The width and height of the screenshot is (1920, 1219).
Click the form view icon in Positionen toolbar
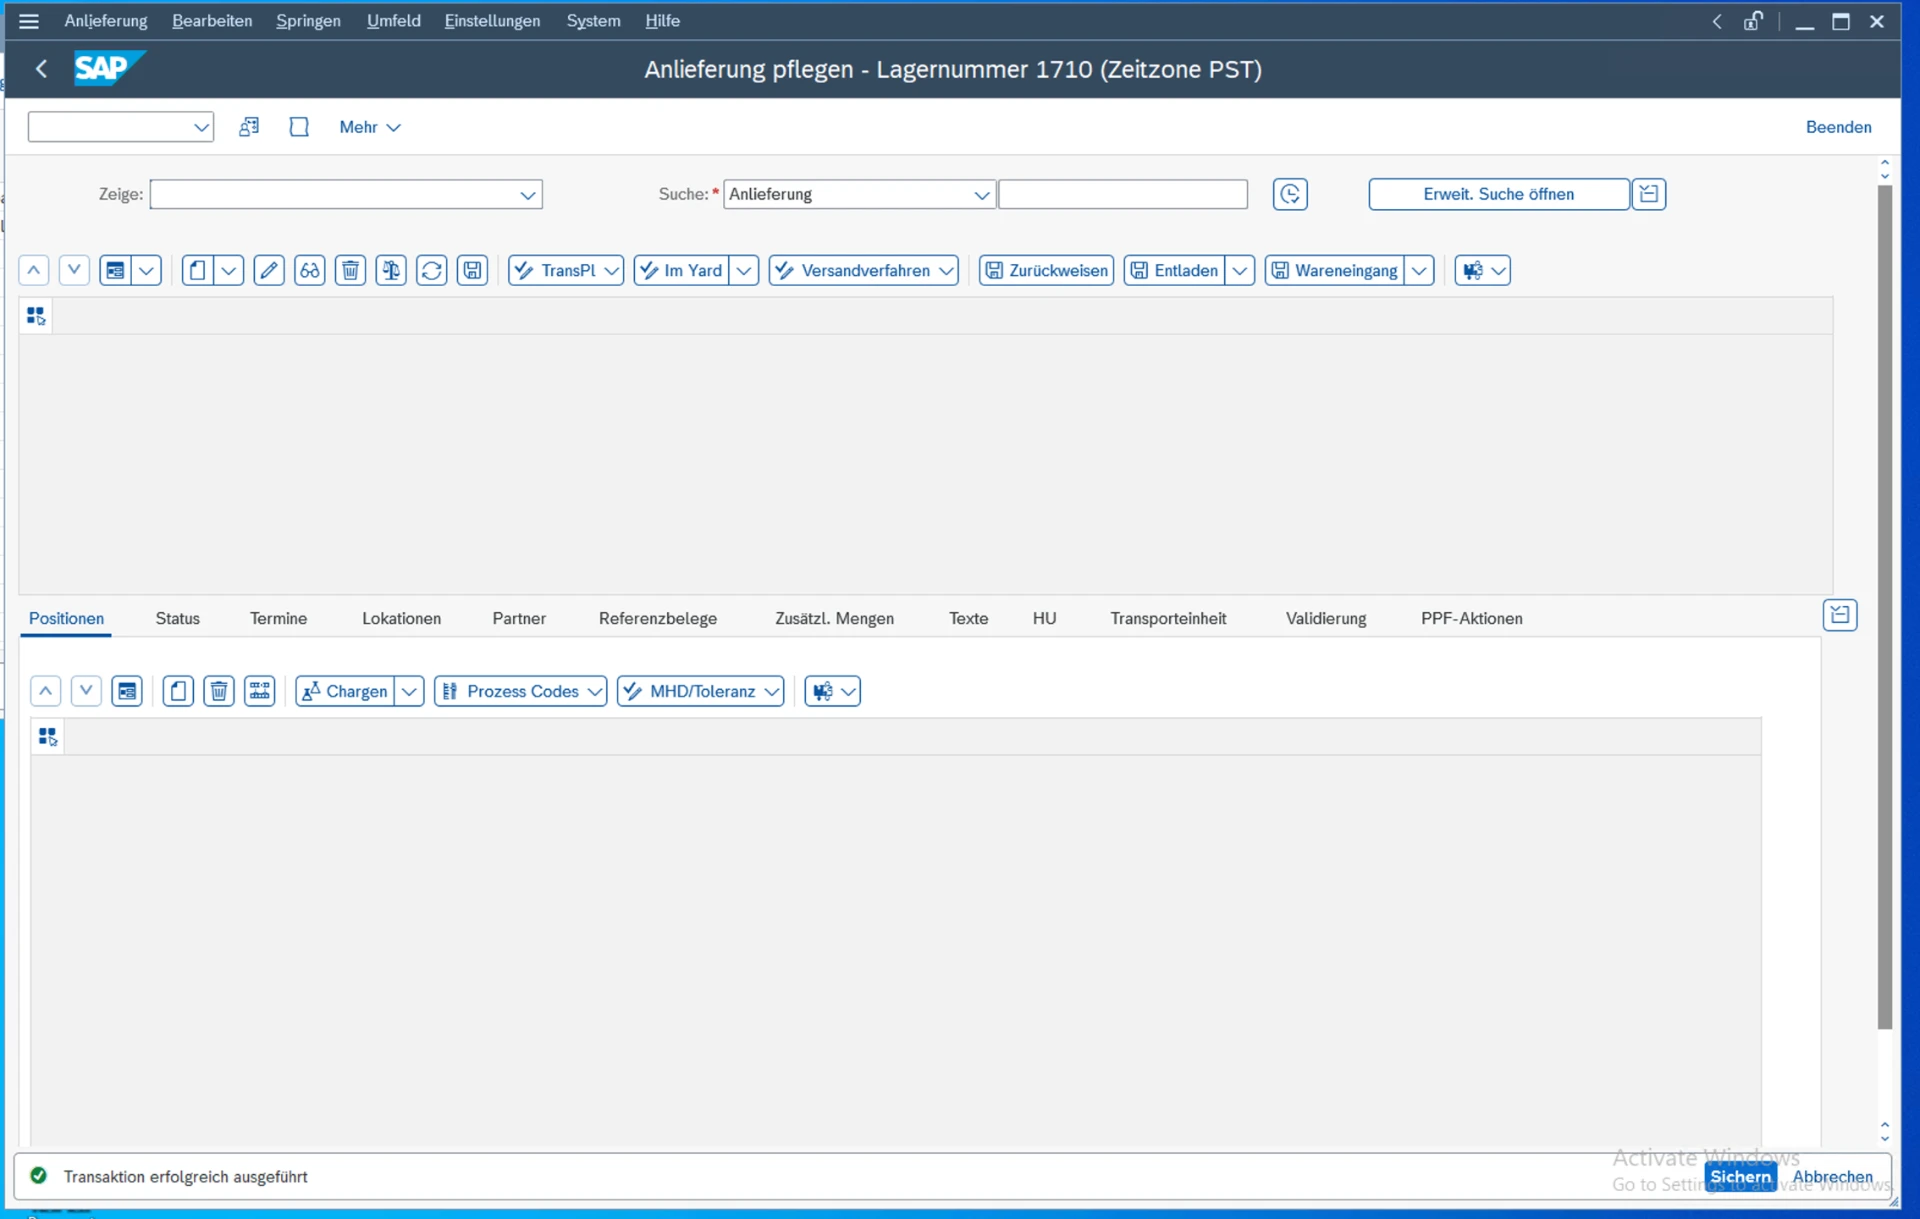127,691
